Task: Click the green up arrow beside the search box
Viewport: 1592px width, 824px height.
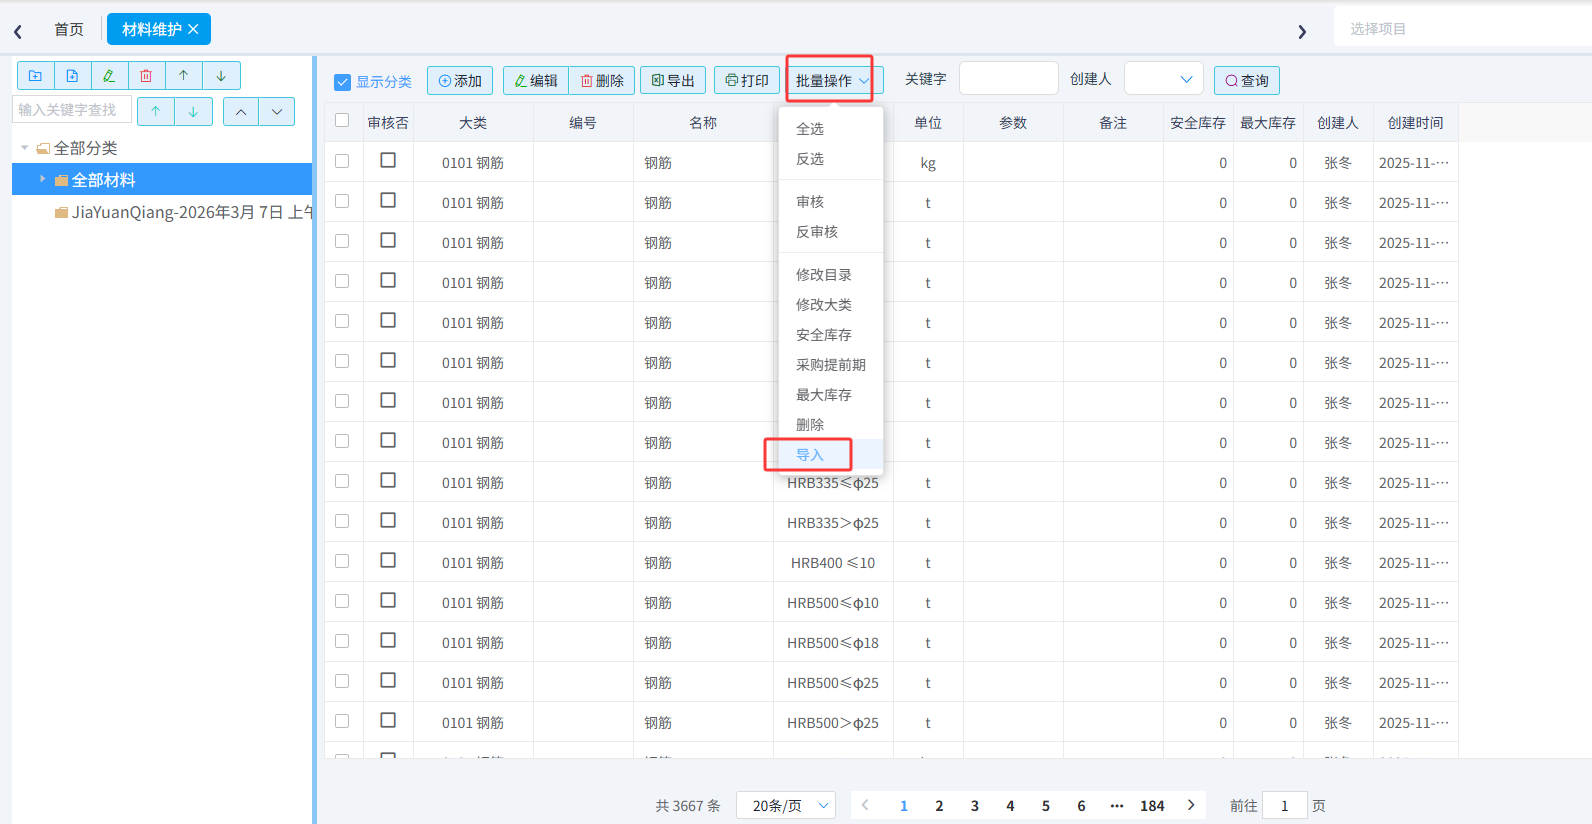Action: pos(156,111)
